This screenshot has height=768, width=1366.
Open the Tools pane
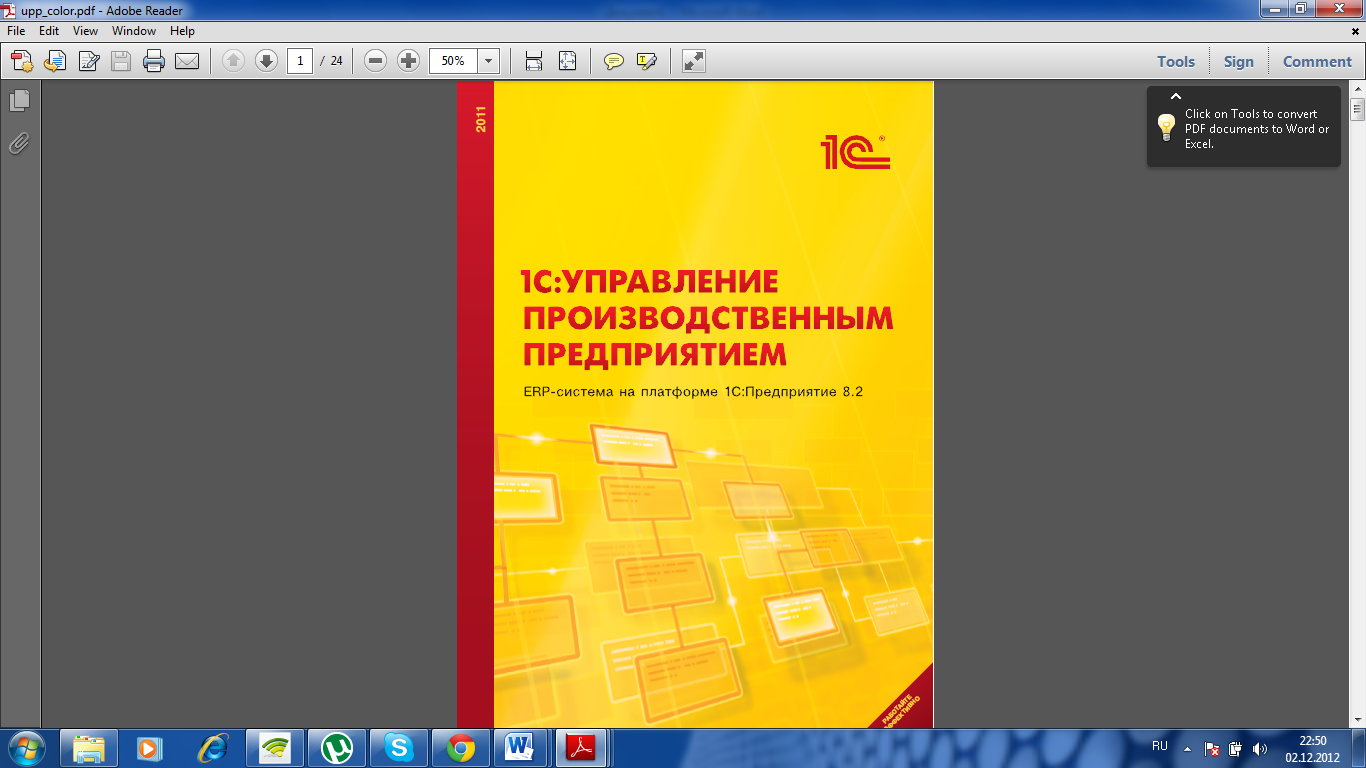pyautogui.click(x=1176, y=61)
